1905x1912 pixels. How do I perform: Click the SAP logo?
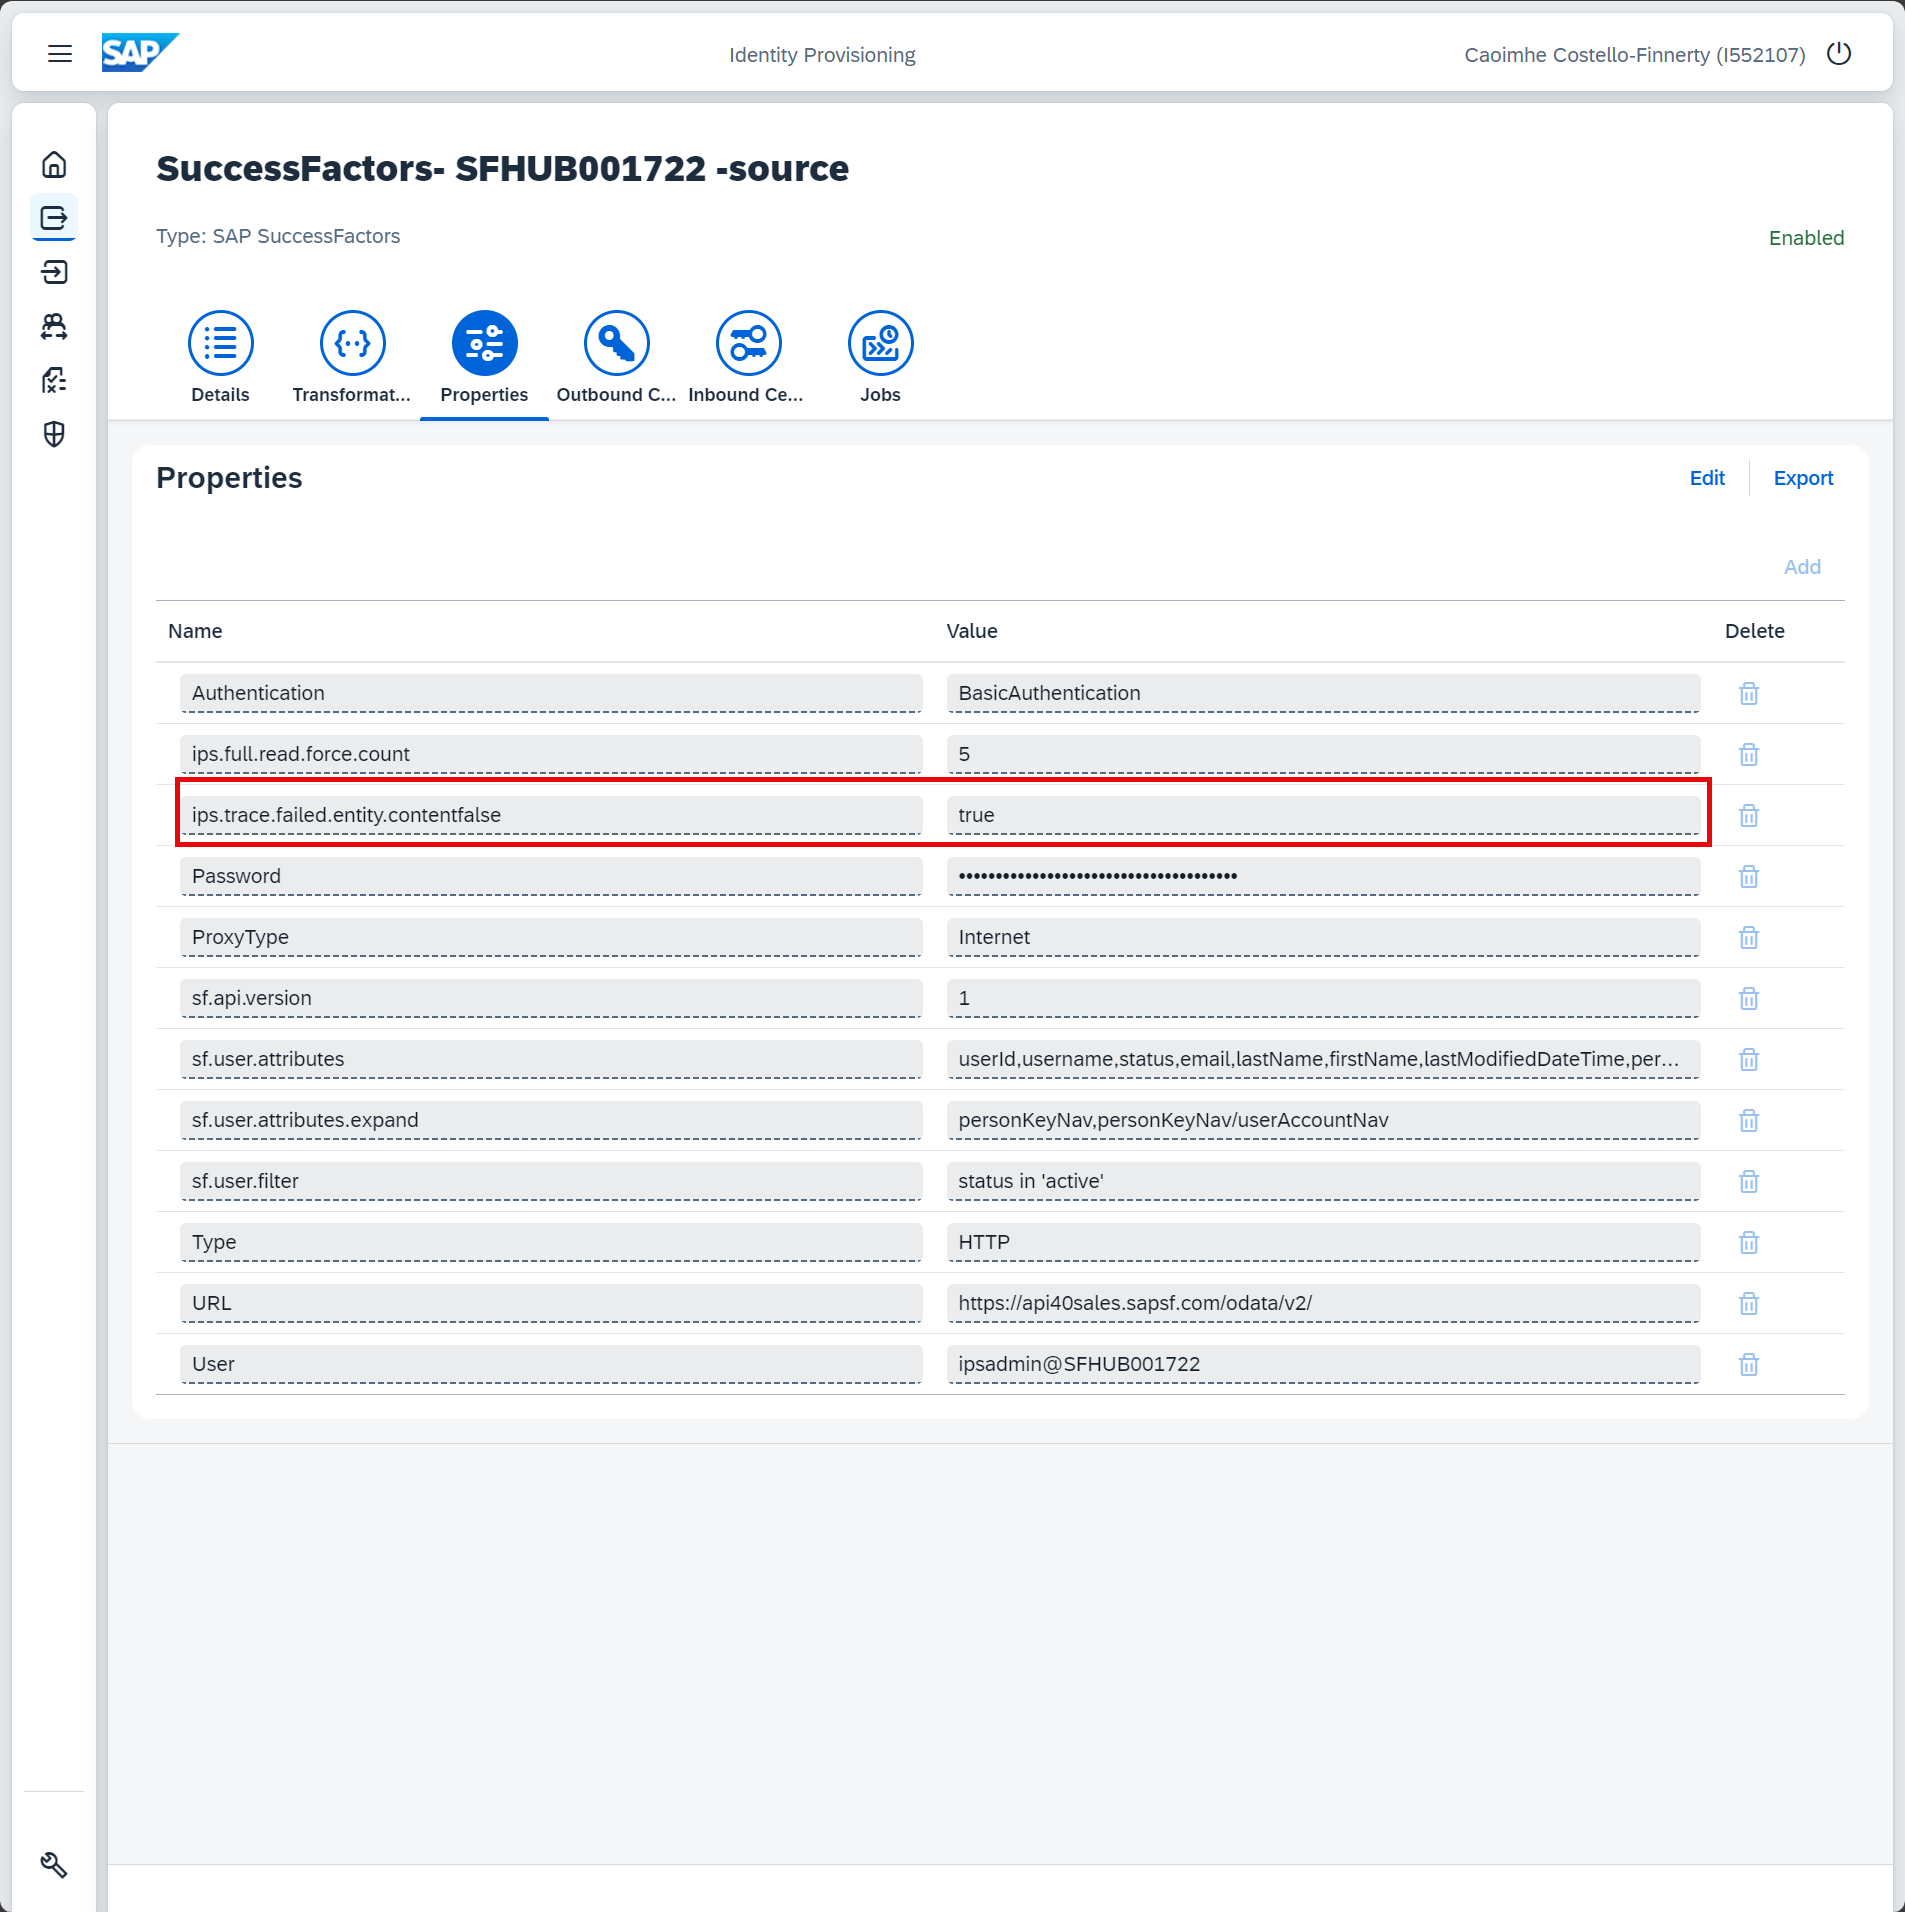tap(140, 53)
